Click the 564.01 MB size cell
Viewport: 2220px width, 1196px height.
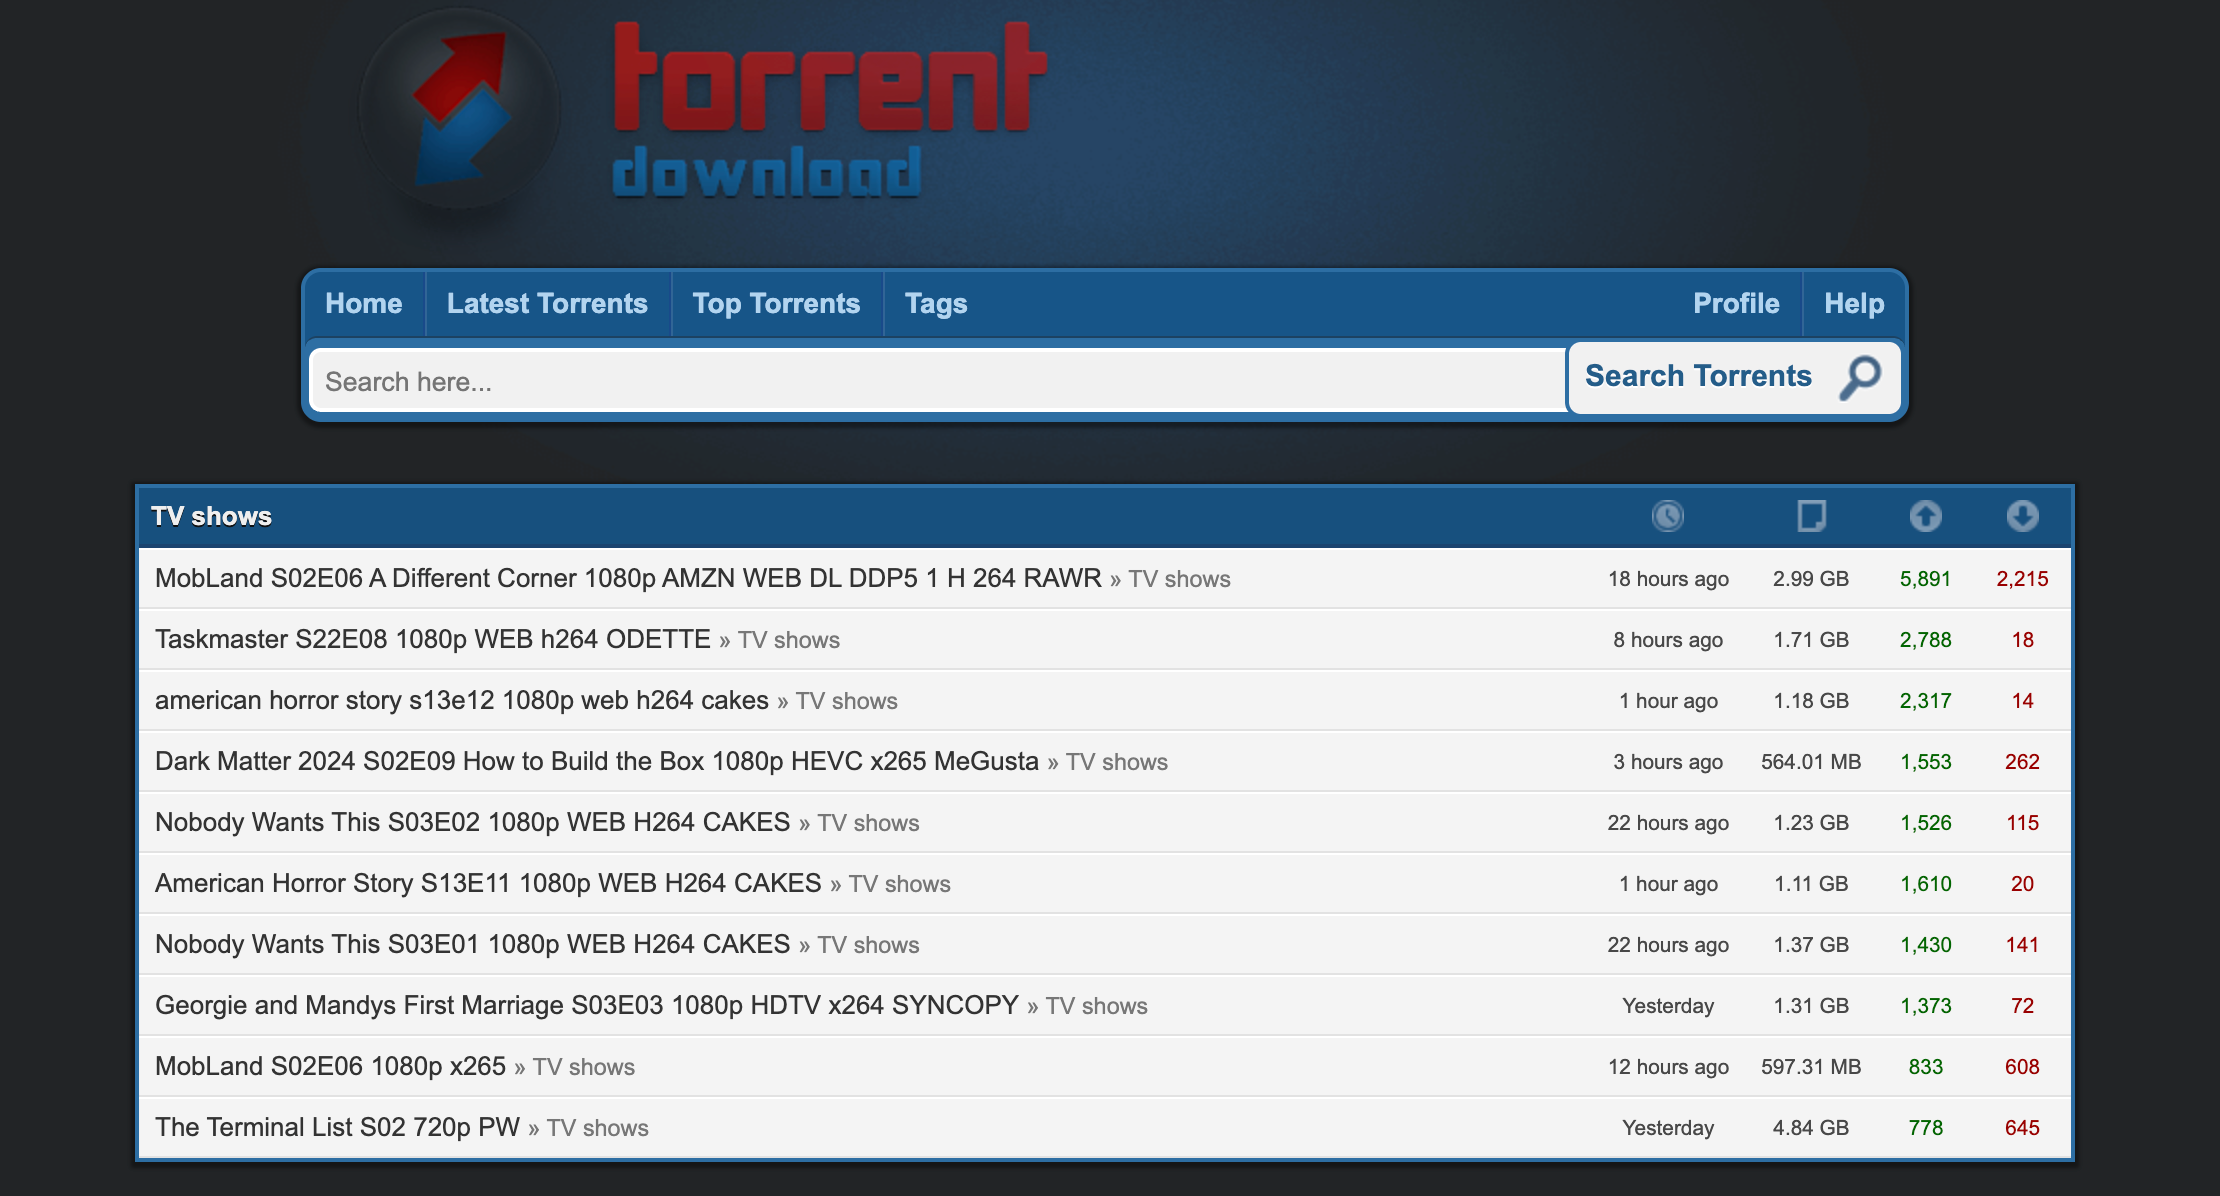(x=1811, y=762)
